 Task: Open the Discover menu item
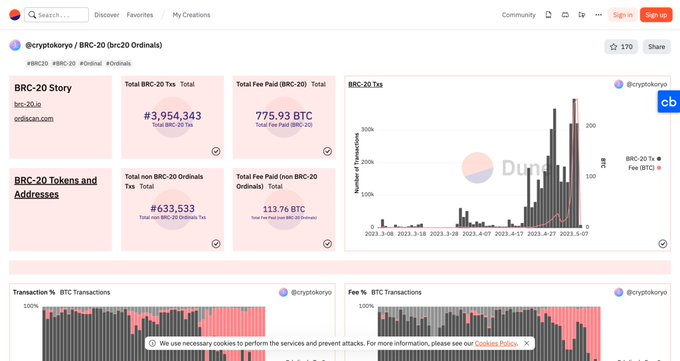coord(107,15)
